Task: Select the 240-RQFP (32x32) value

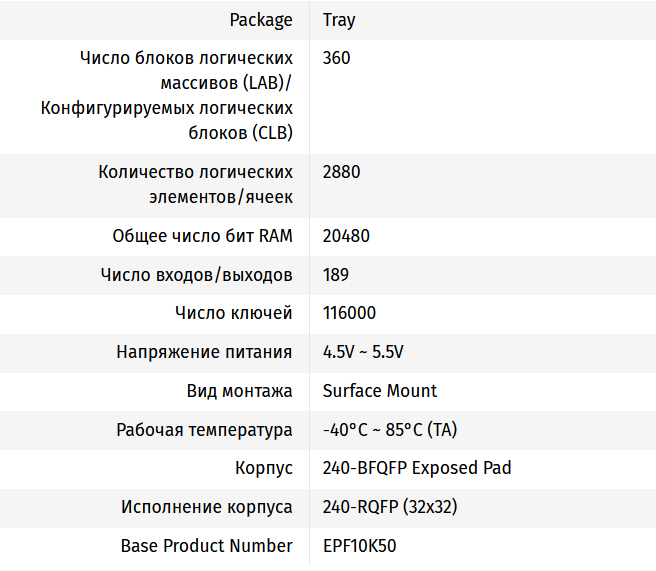Action: (390, 507)
